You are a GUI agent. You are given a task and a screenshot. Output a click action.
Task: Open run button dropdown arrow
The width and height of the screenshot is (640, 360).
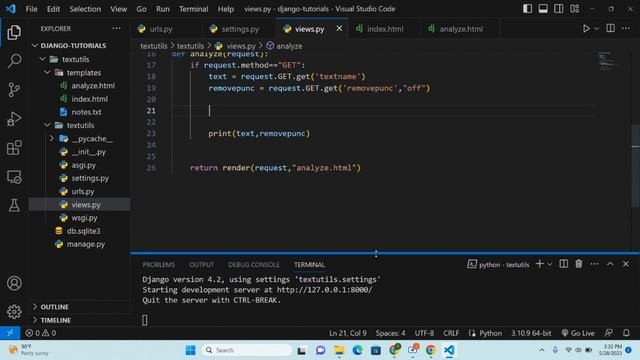596,29
